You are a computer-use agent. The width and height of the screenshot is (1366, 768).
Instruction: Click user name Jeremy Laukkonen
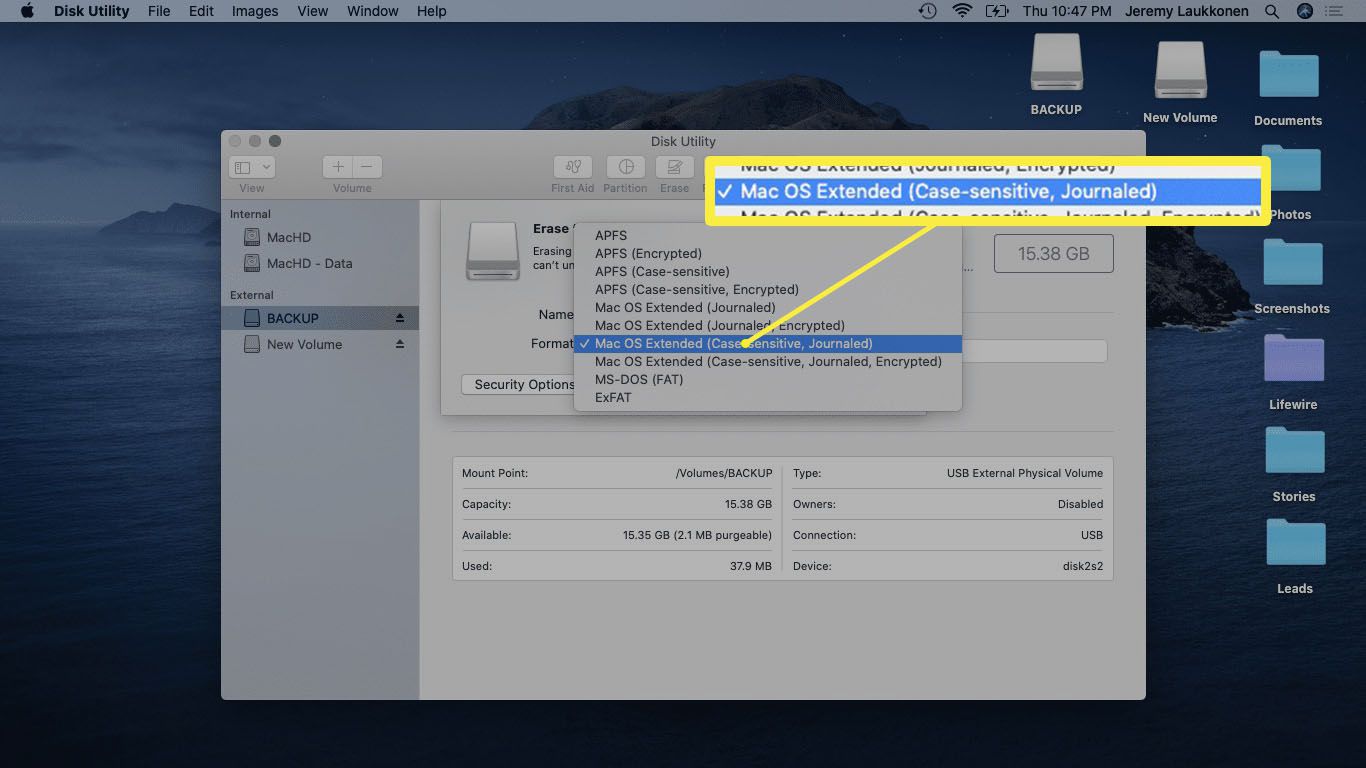tap(1188, 11)
